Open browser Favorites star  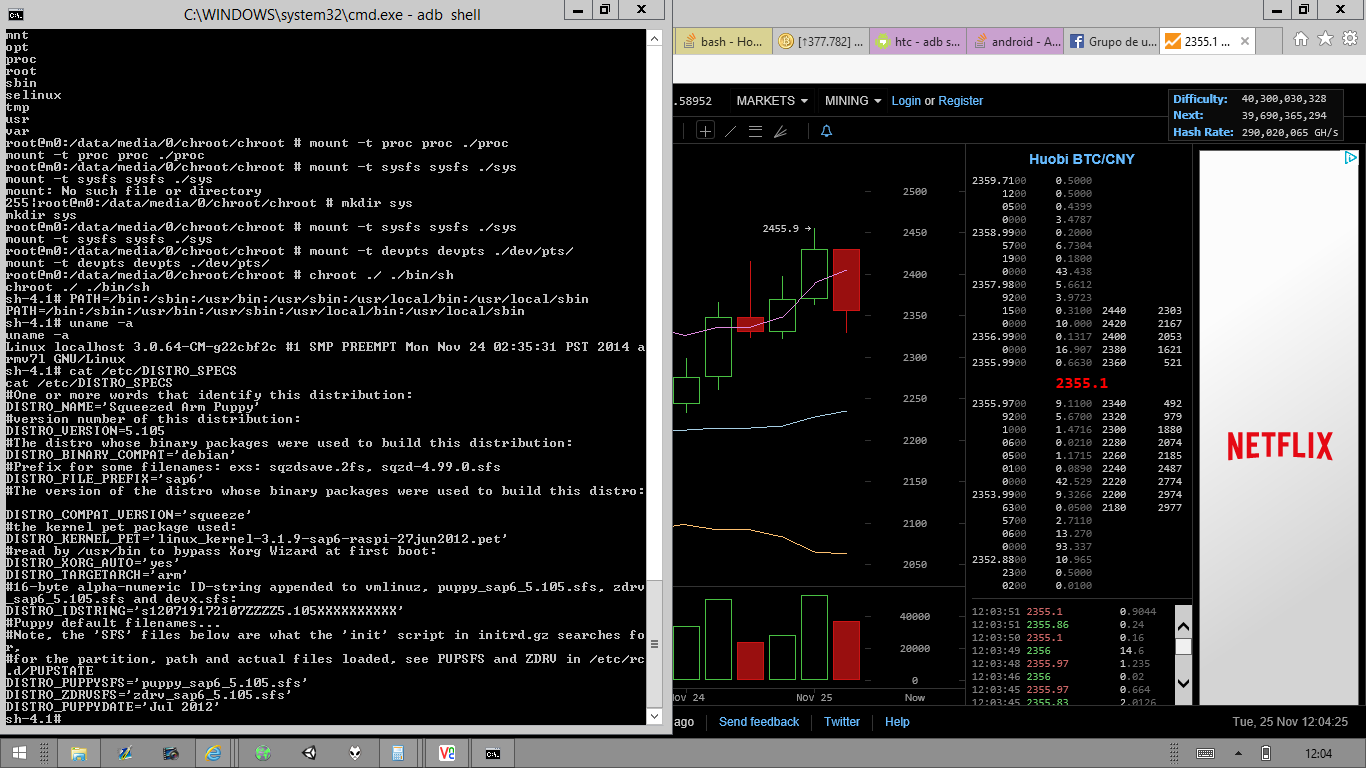tap(1325, 39)
